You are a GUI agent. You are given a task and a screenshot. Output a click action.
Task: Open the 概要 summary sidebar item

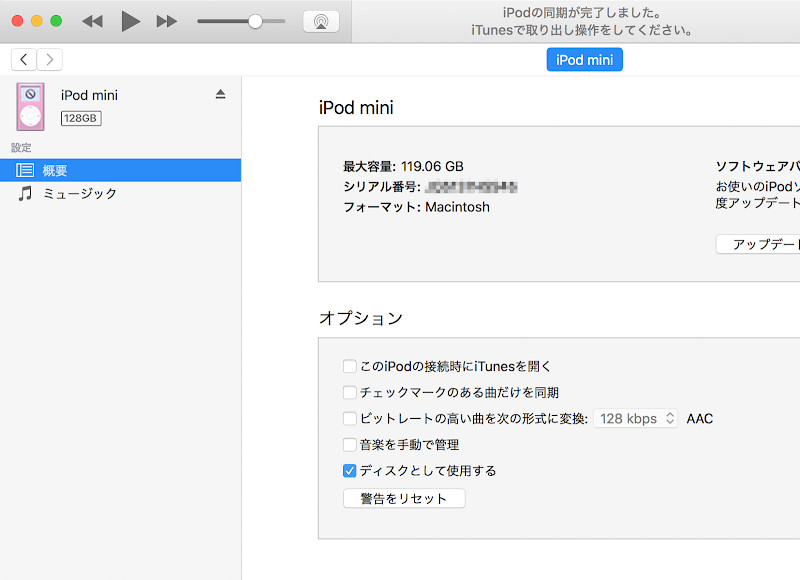120,170
